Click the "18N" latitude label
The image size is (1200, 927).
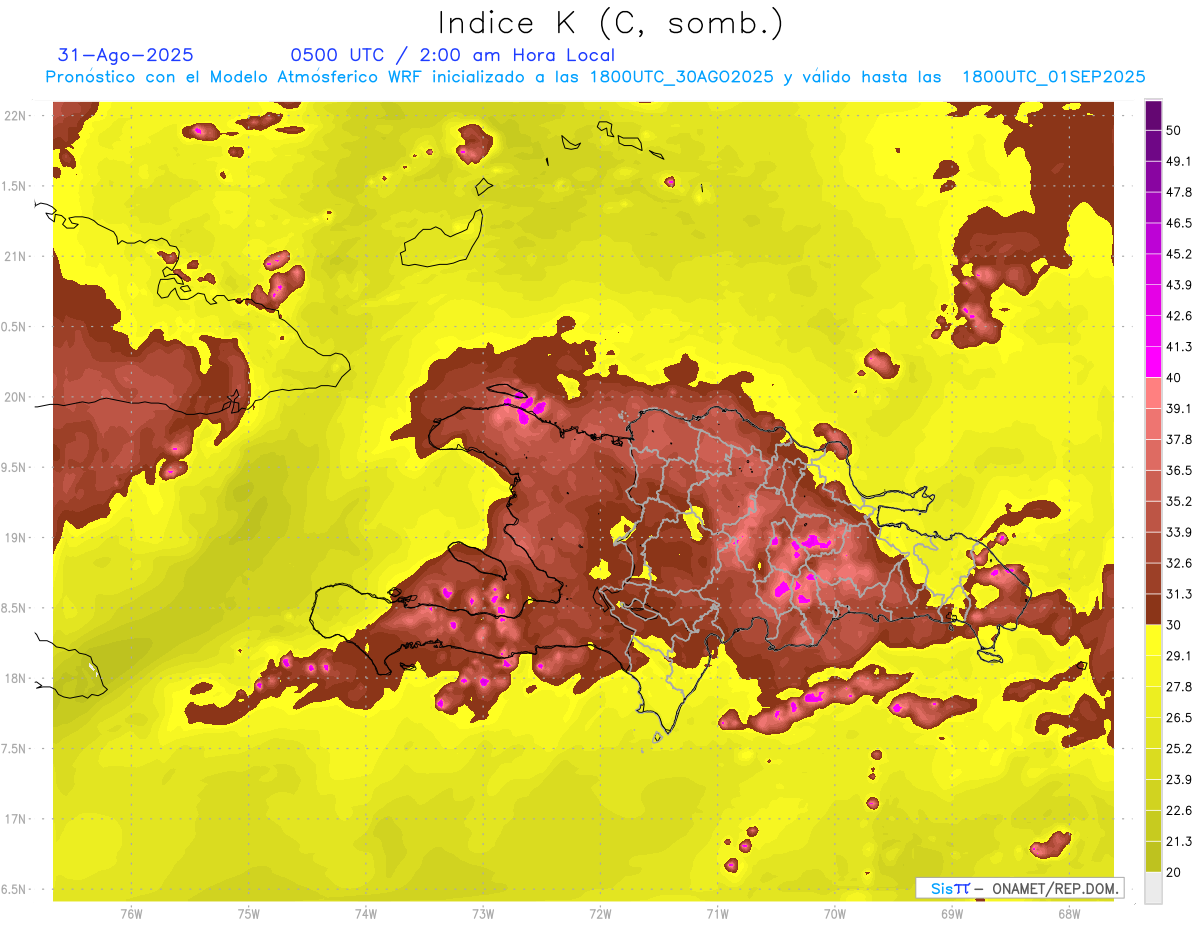16,678
